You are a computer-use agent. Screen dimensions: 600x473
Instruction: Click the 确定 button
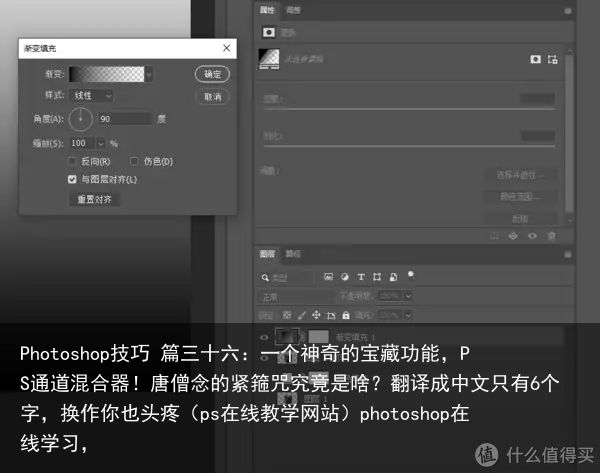click(x=212, y=74)
